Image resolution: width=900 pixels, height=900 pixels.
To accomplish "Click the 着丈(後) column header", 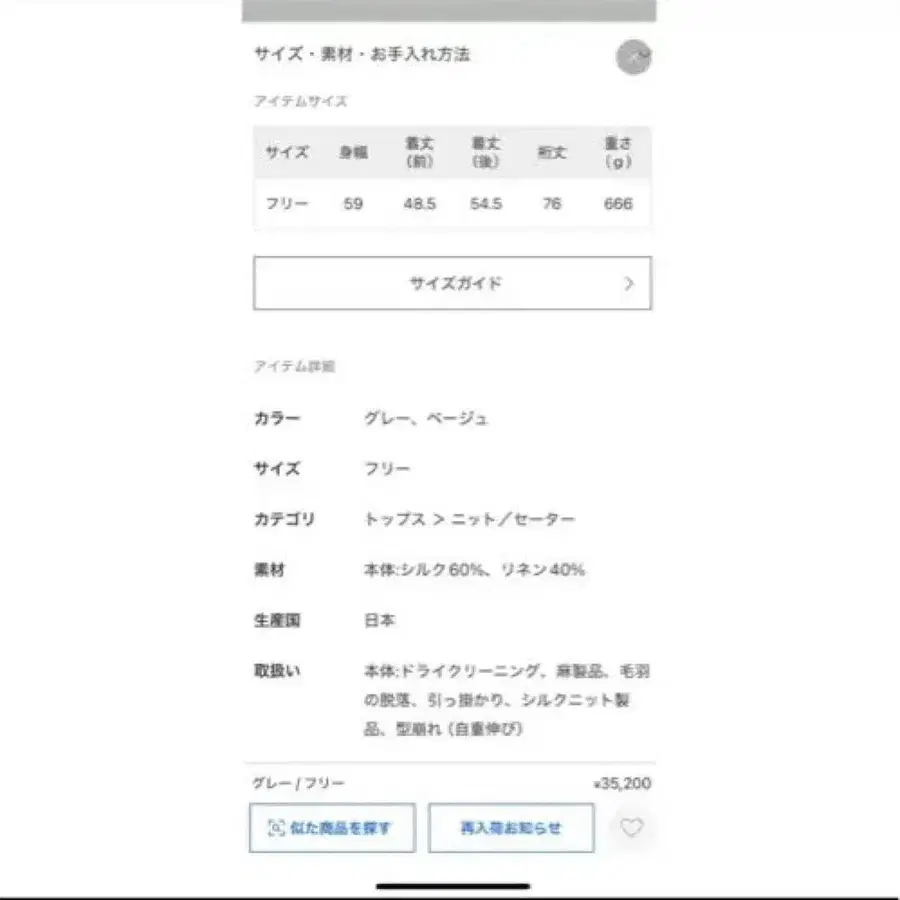I will click(486, 152).
